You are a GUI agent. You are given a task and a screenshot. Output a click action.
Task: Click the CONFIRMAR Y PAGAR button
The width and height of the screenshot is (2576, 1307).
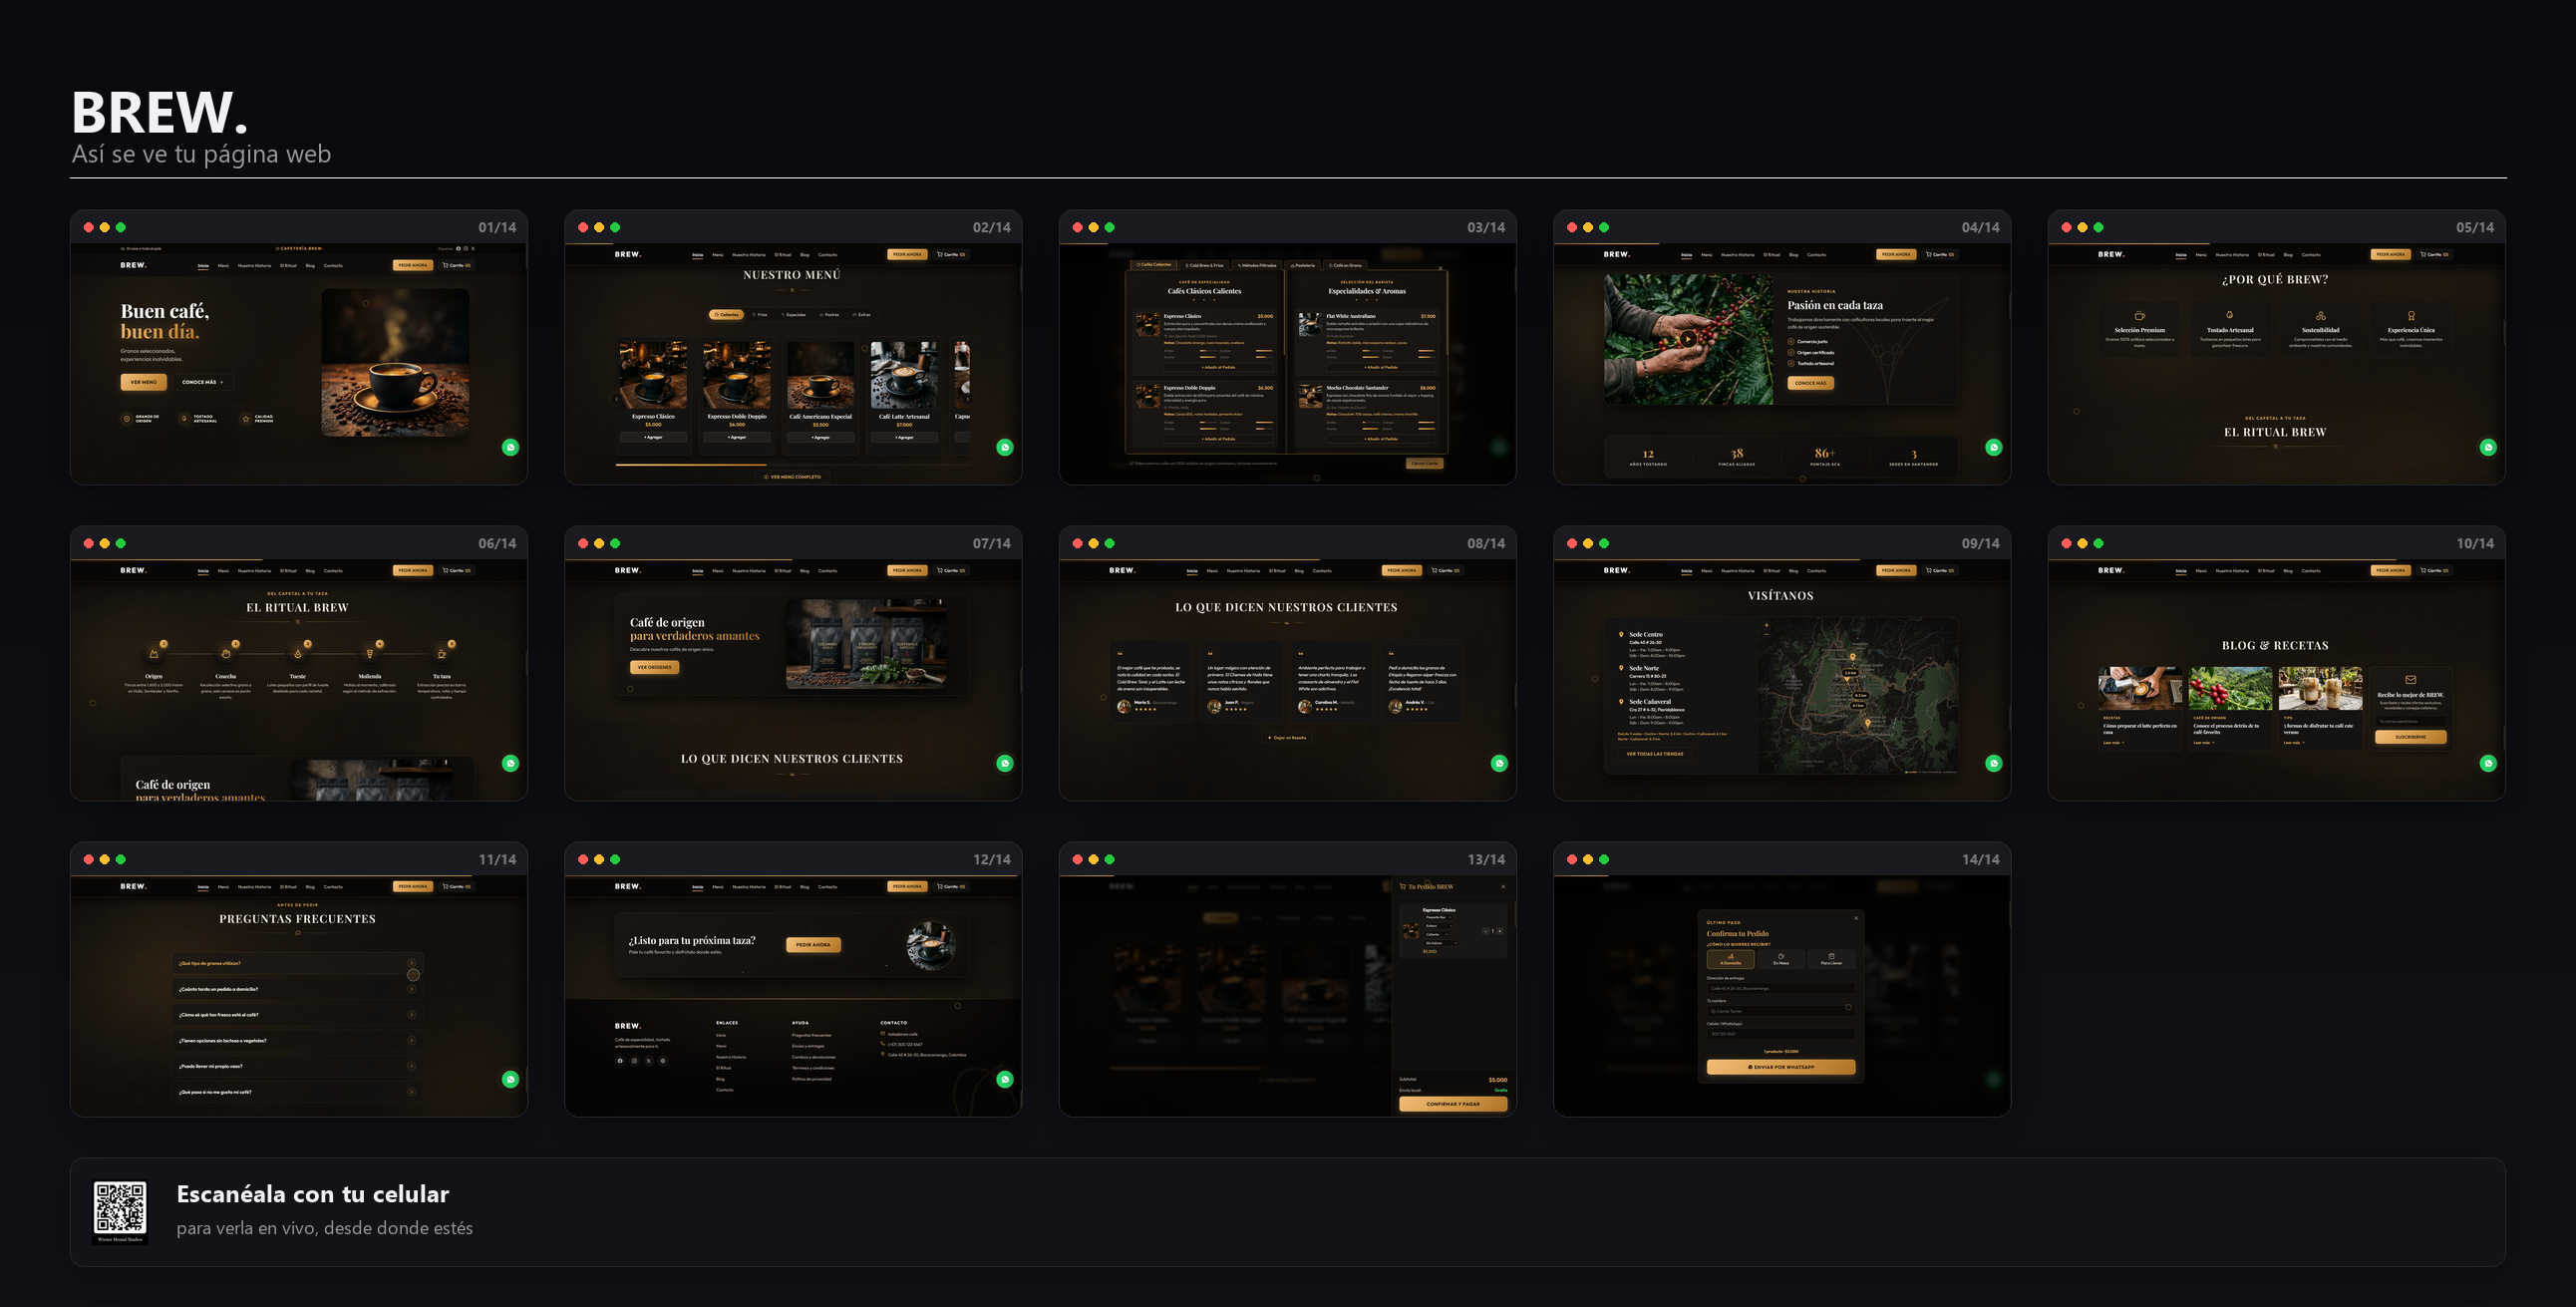coord(1453,1104)
